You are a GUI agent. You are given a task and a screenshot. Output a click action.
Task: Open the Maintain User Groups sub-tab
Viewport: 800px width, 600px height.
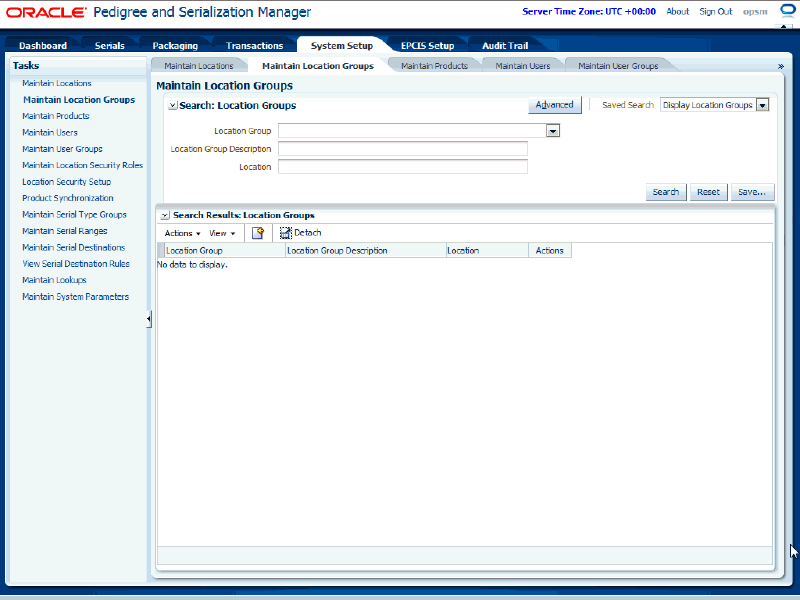(618, 66)
